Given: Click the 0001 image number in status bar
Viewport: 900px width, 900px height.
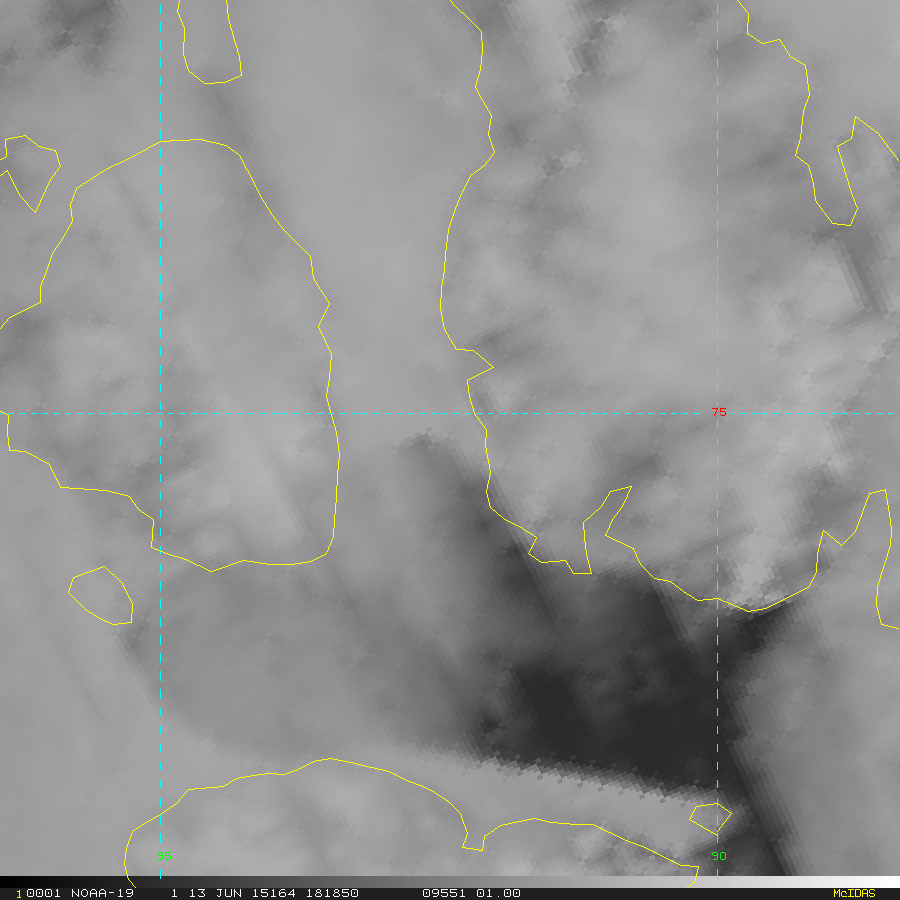Looking at the screenshot, I should (x=43, y=893).
